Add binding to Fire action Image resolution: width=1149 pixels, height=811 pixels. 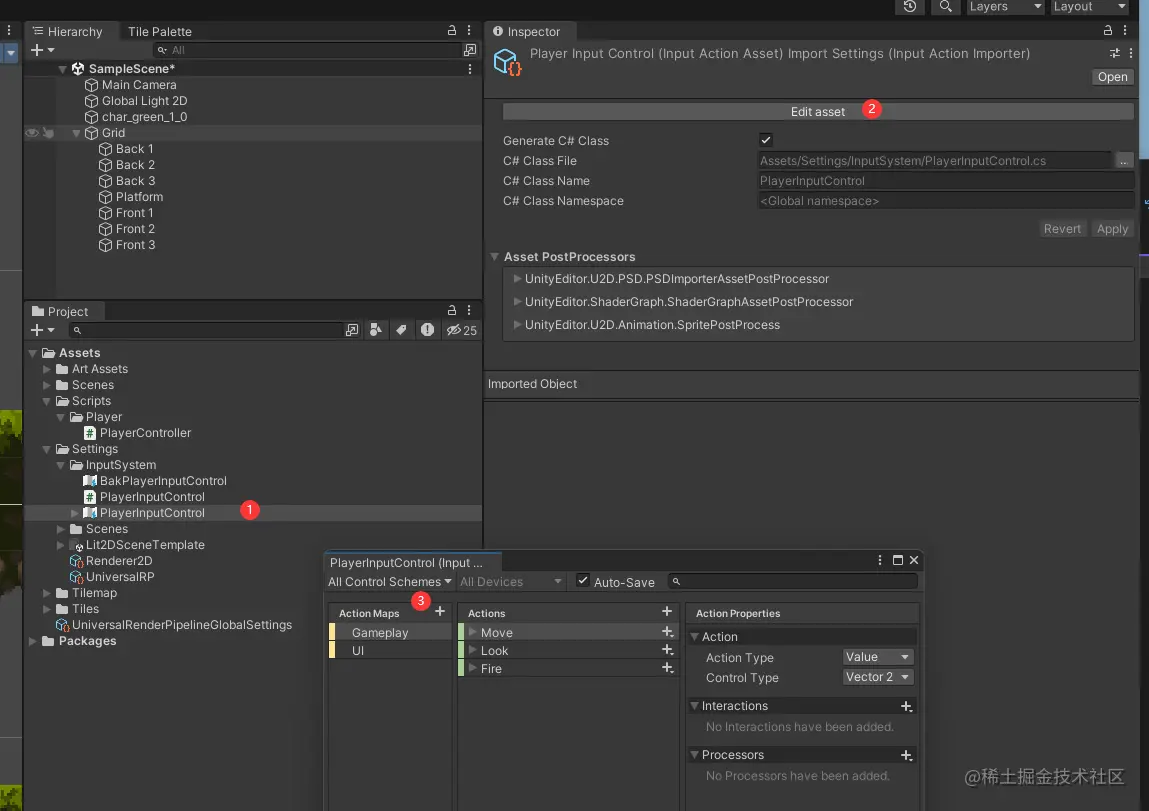(668, 668)
